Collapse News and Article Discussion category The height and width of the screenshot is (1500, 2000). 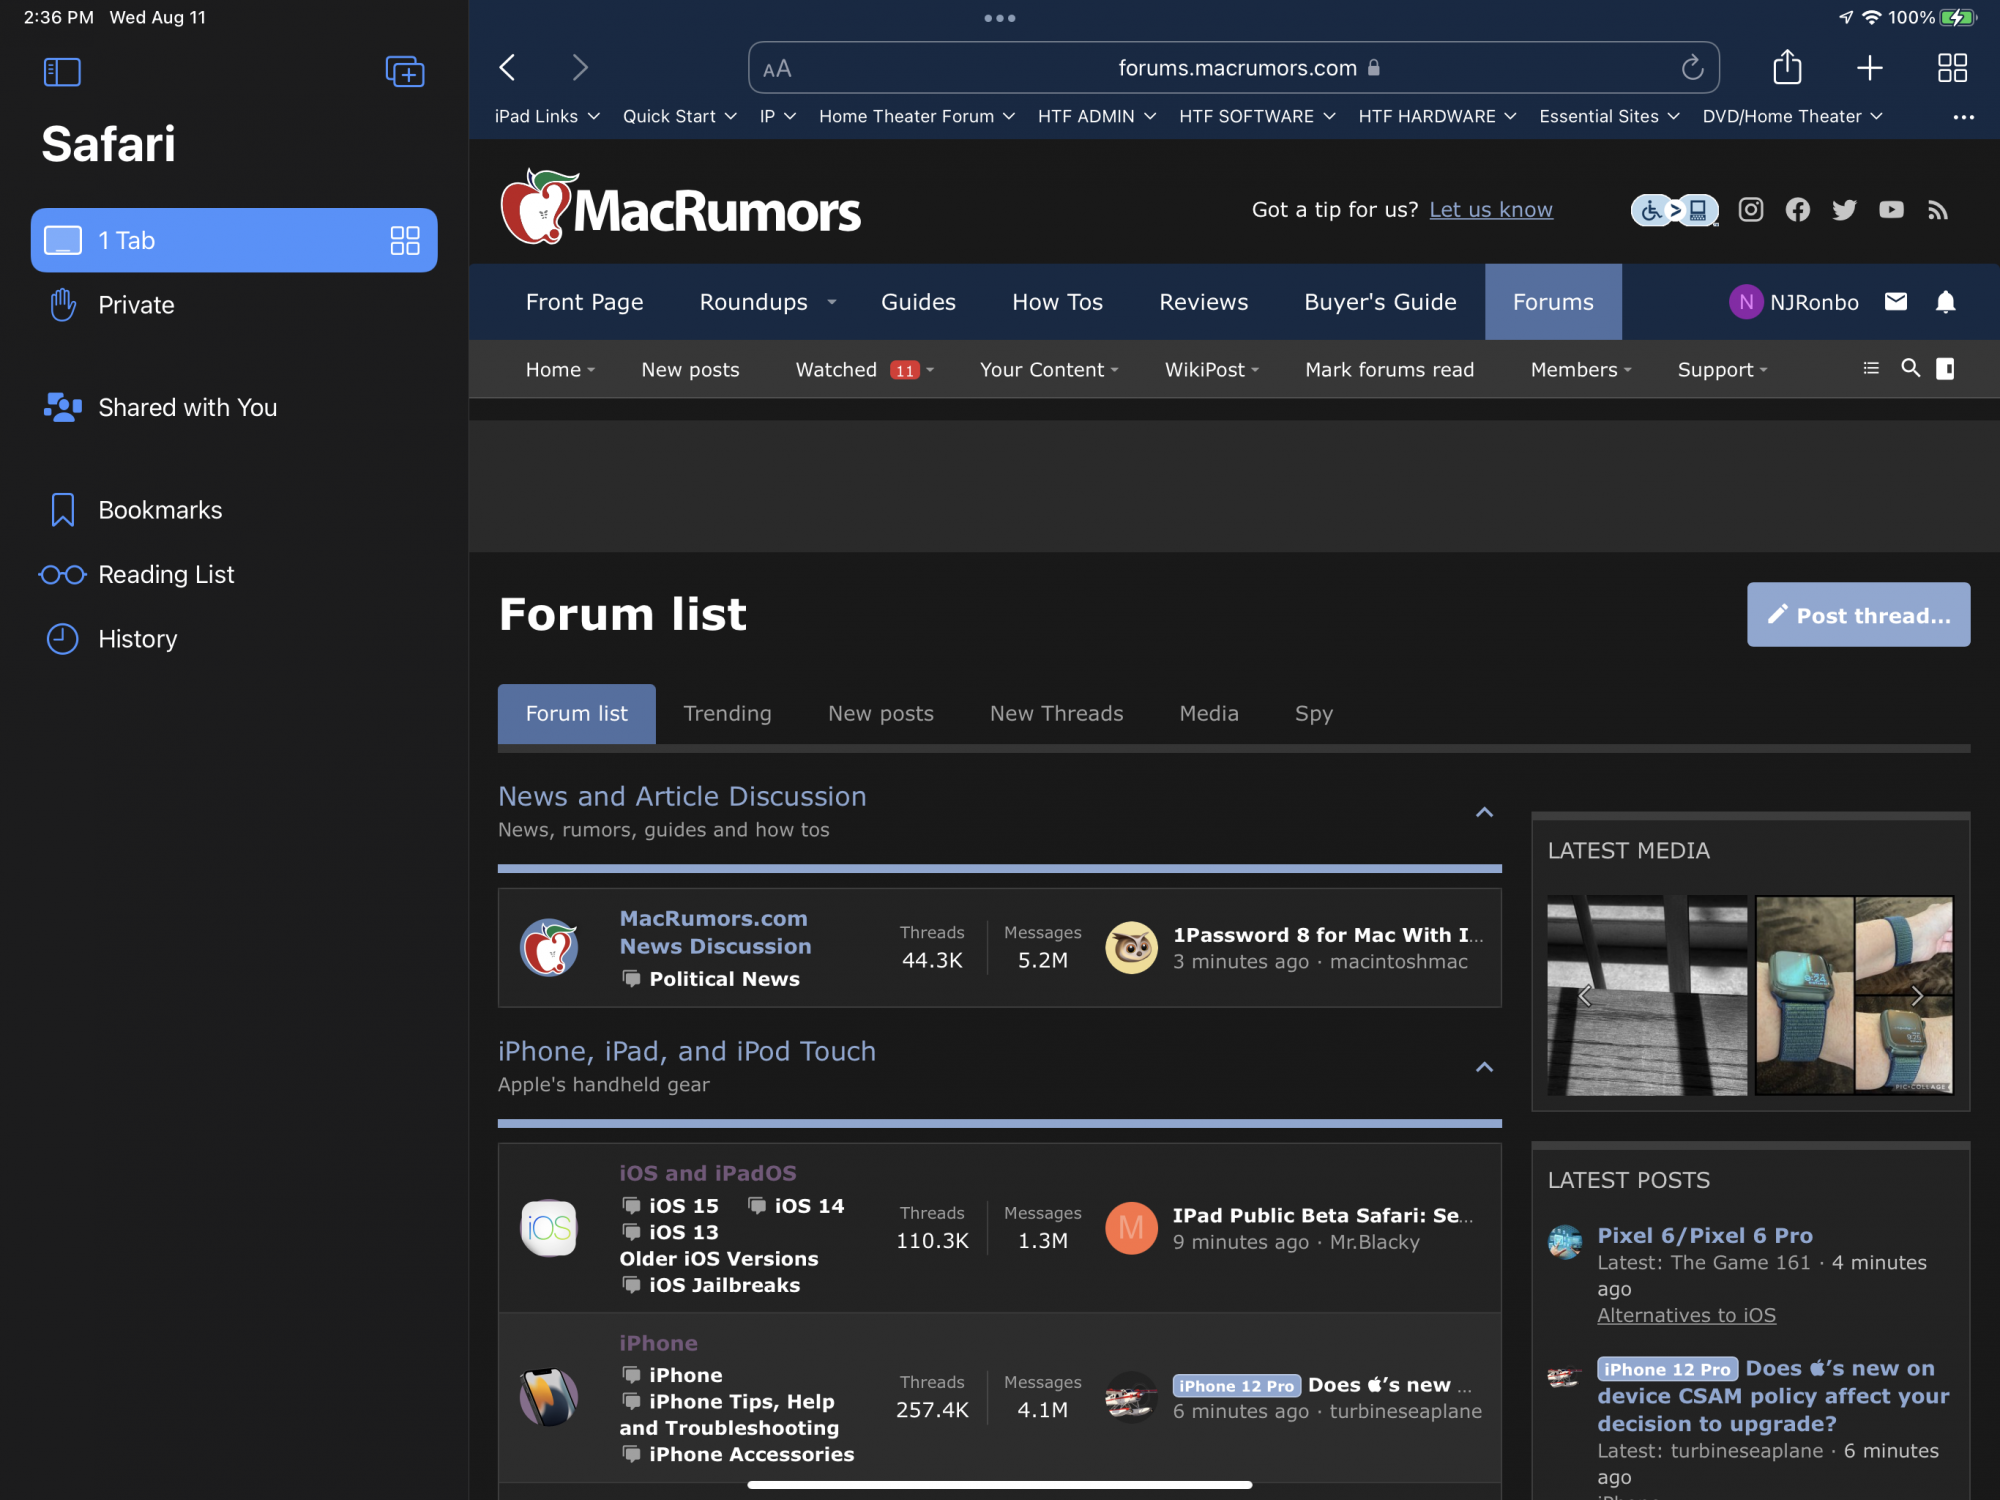point(1484,812)
